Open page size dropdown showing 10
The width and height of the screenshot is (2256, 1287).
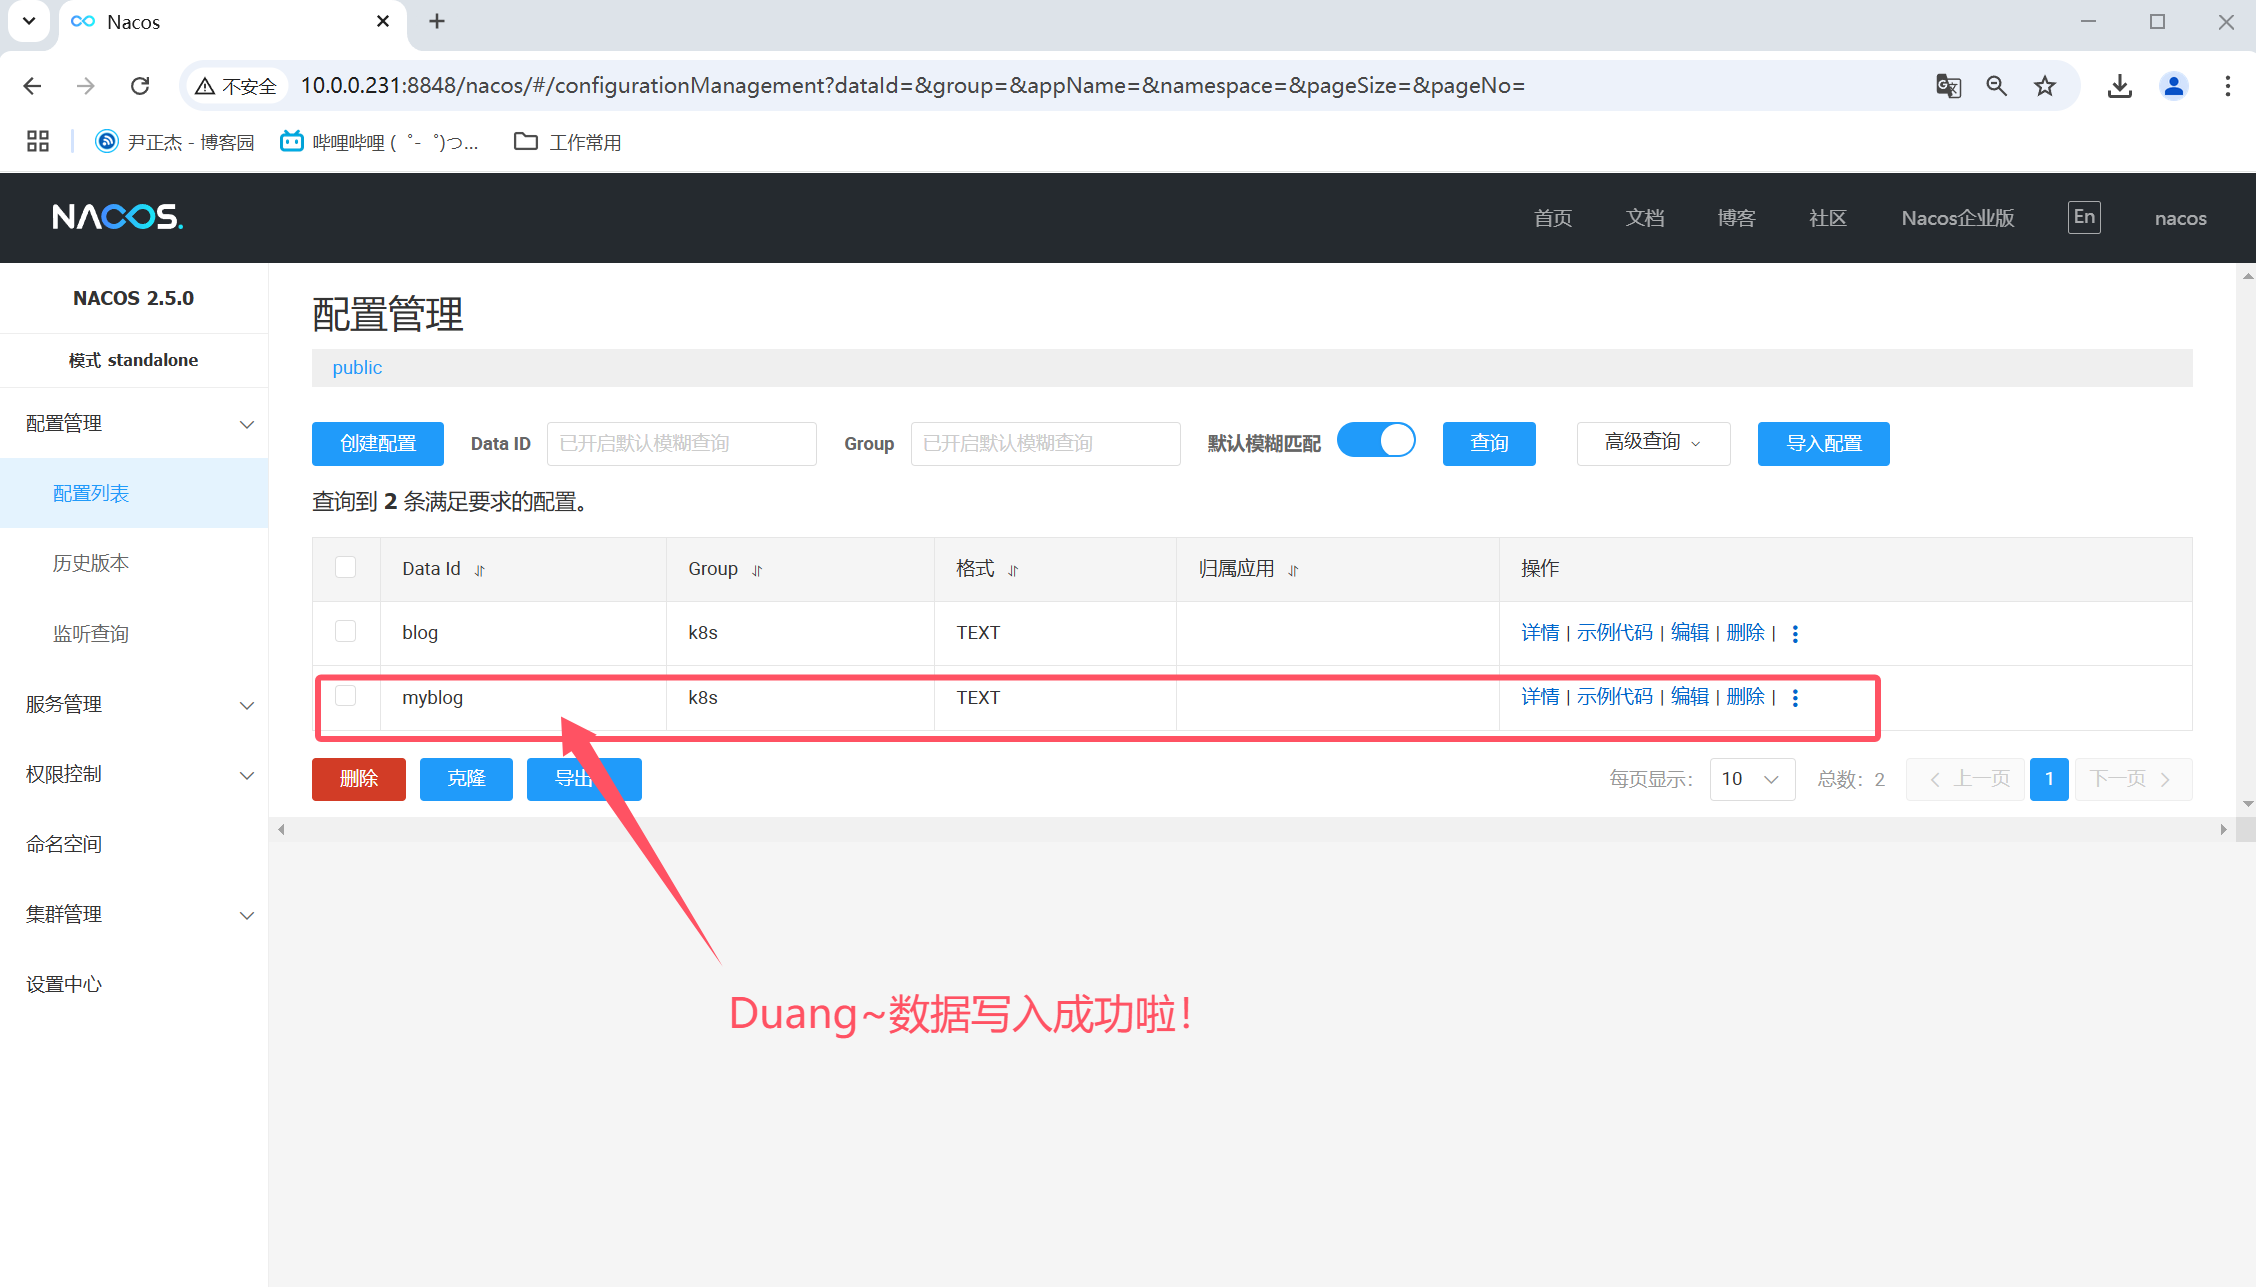[x=1752, y=779]
